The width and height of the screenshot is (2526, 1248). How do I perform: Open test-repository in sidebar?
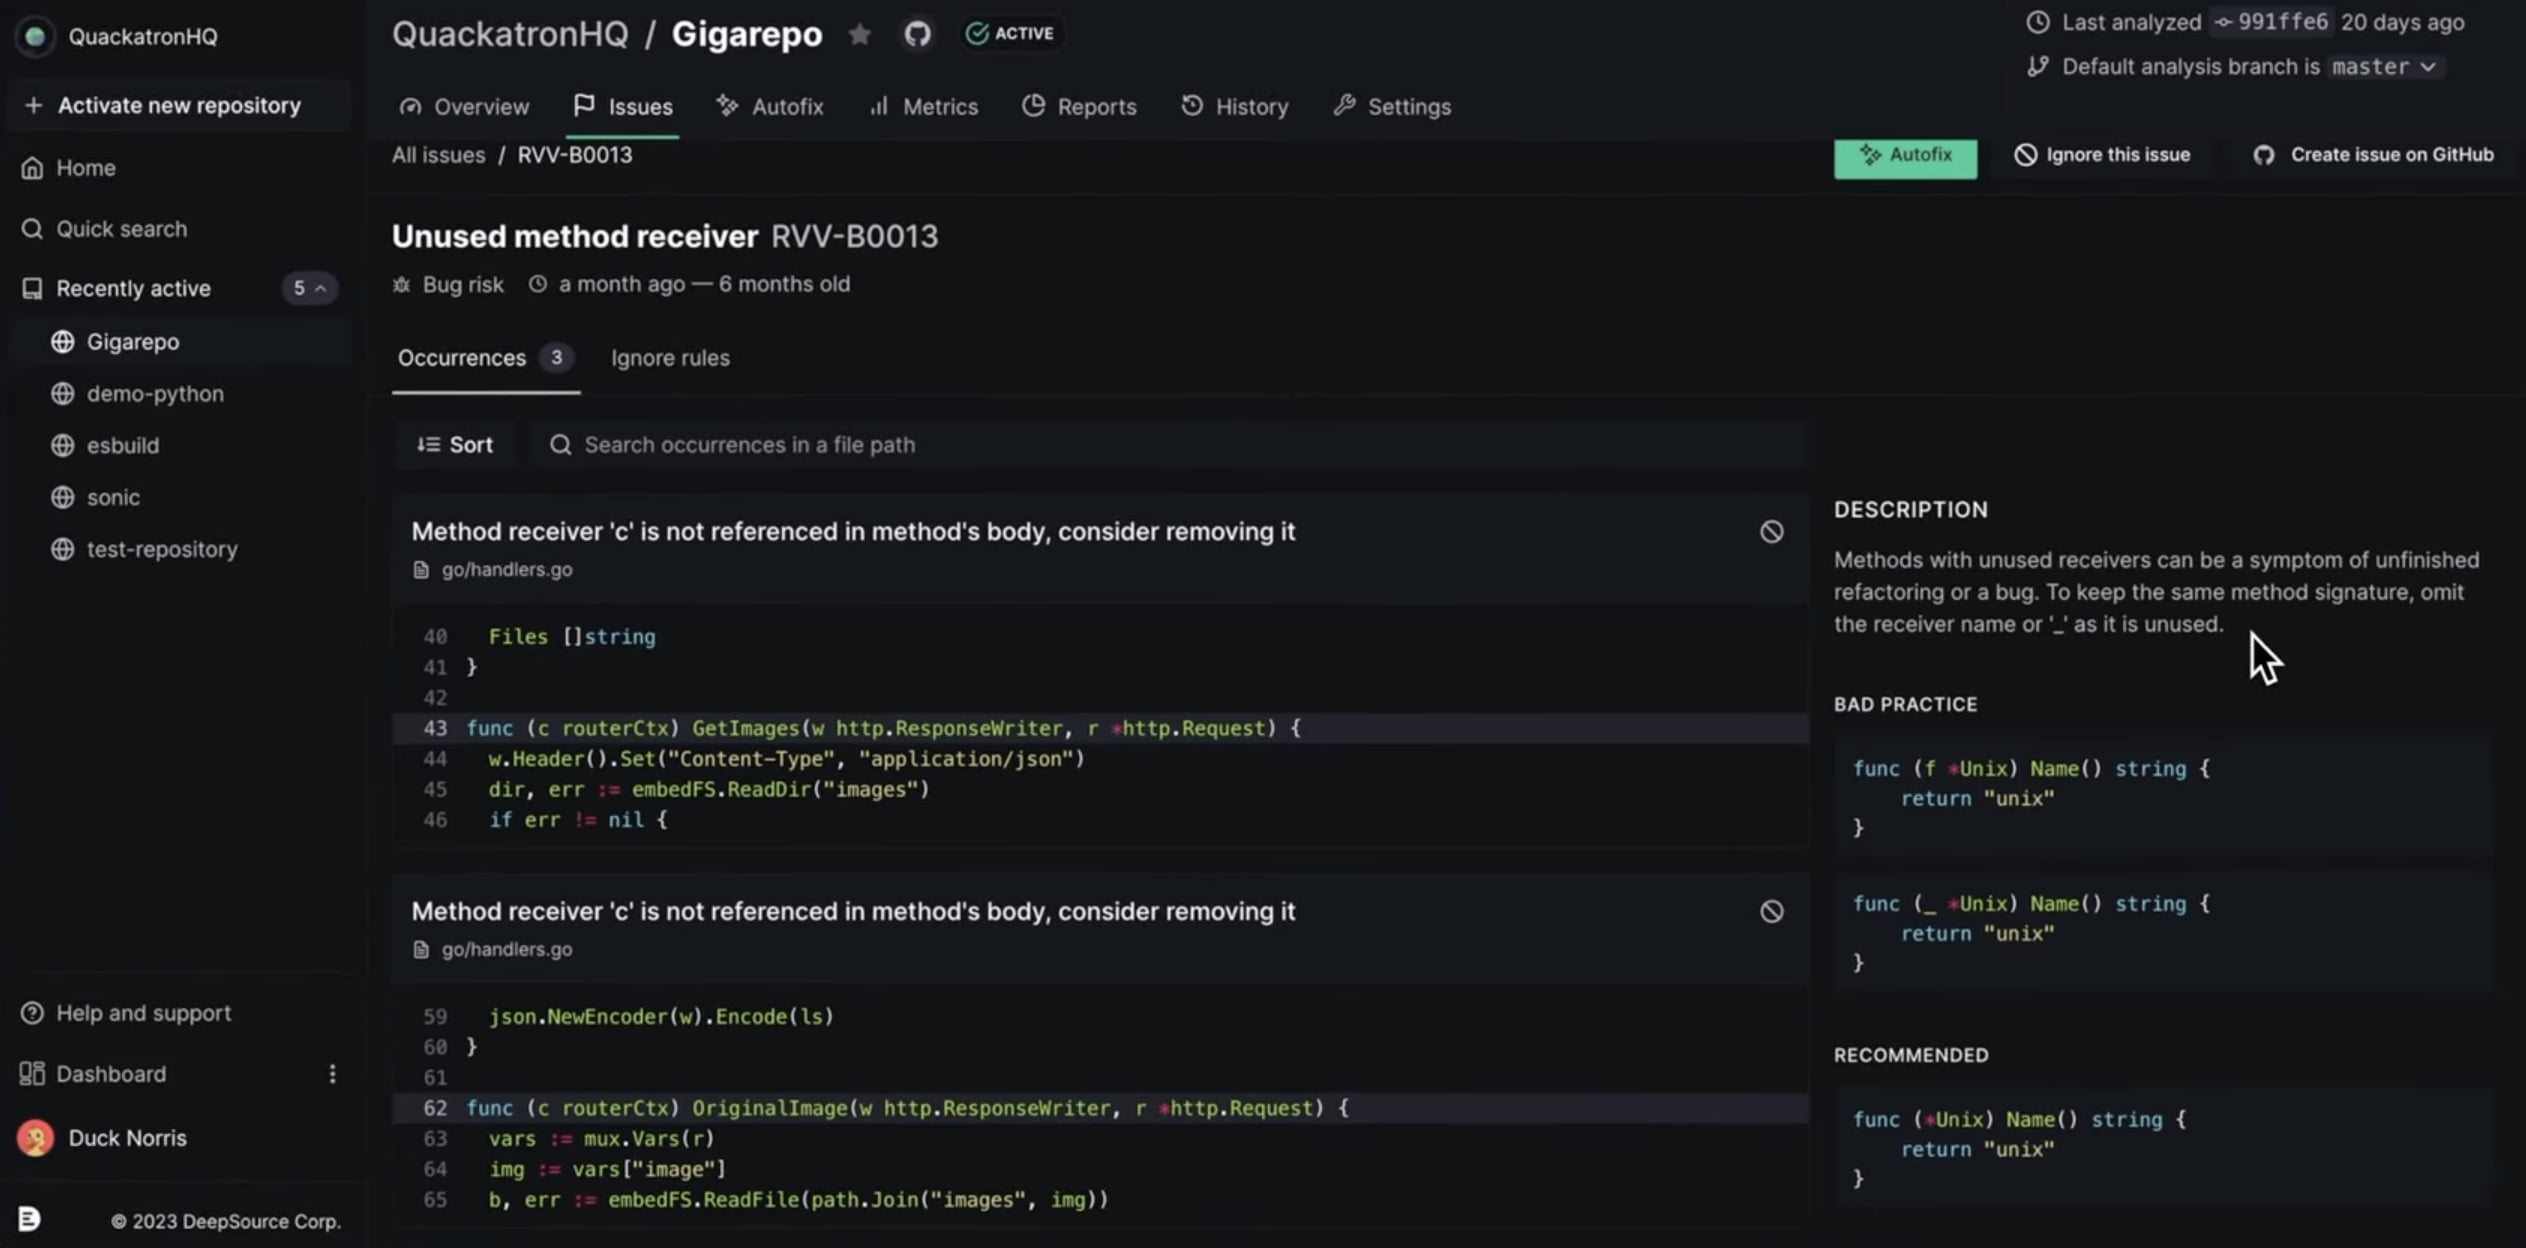[x=161, y=550]
